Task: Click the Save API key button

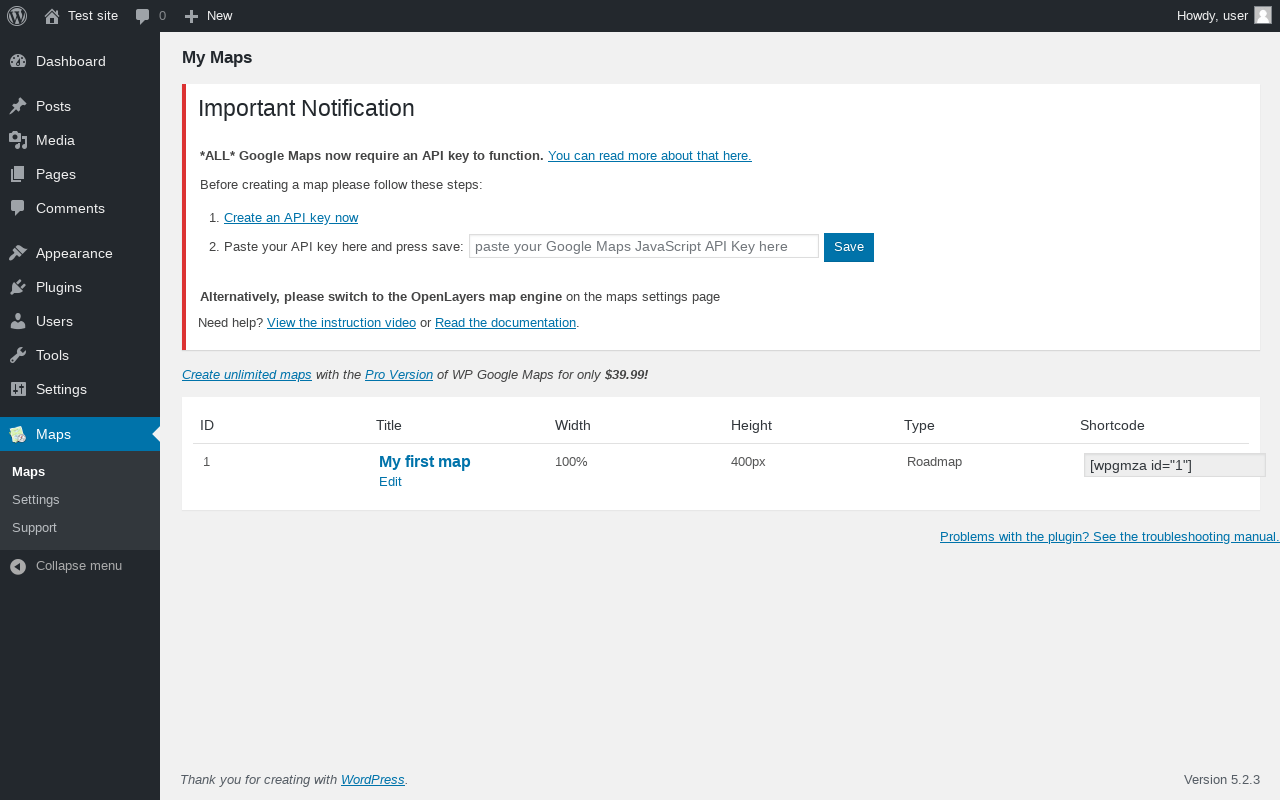Action: pyautogui.click(x=849, y=247)
